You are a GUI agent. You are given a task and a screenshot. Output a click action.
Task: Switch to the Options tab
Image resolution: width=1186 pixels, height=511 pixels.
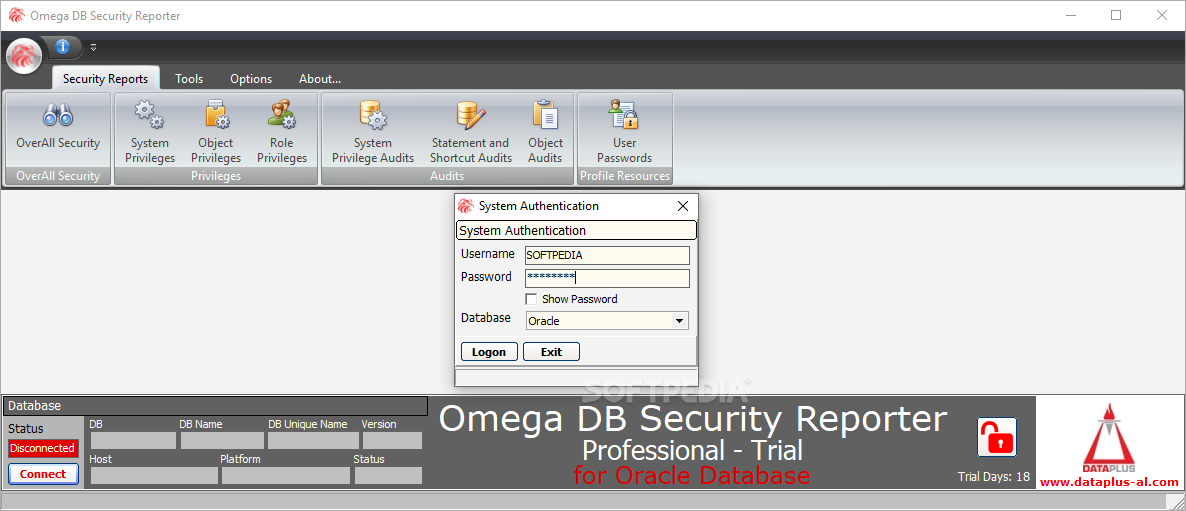[x=251, y=79]
